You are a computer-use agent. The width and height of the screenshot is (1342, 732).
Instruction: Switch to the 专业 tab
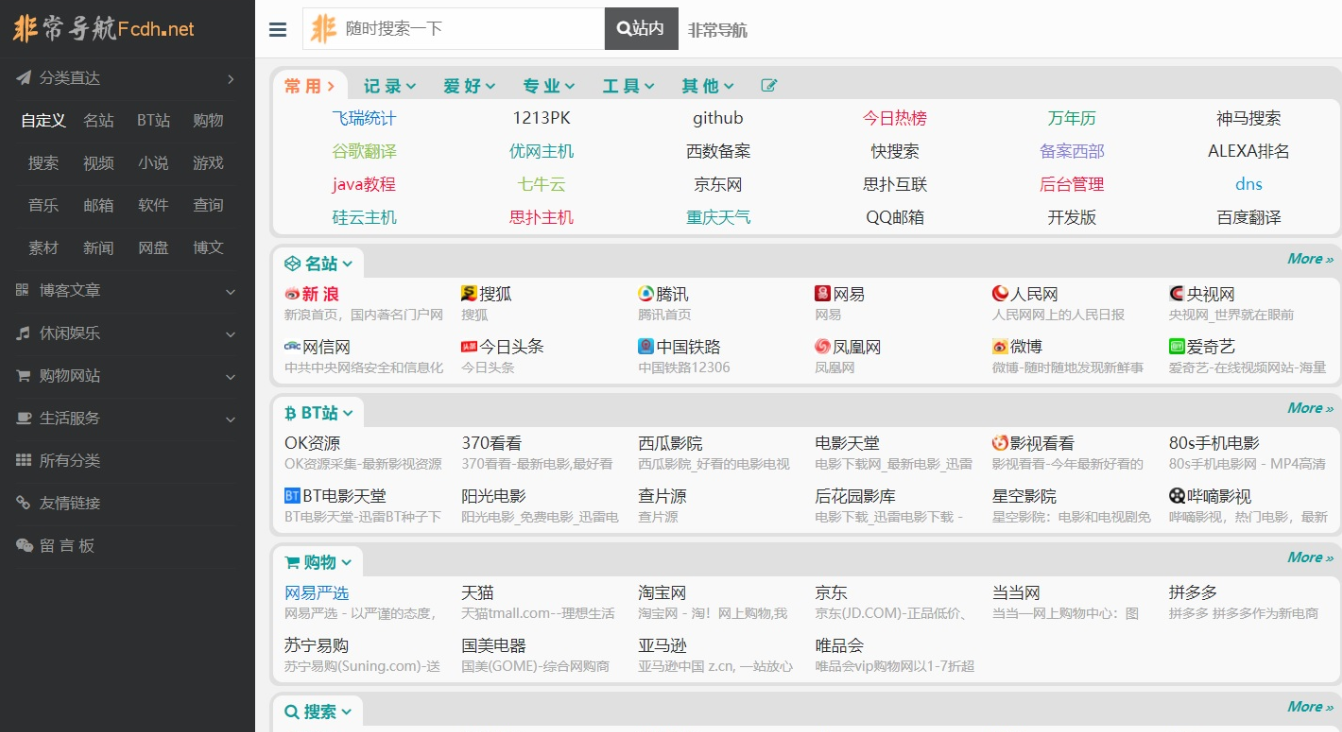pyautogui.click(x=549, y=86)
